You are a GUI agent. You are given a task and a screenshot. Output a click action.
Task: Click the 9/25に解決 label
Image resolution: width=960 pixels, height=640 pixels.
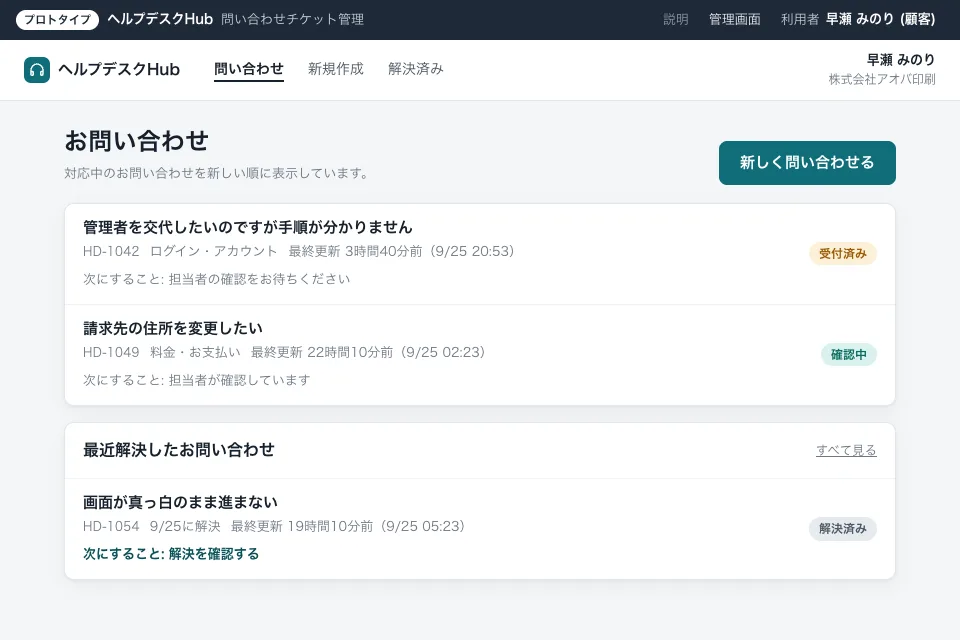pos(185,526)
